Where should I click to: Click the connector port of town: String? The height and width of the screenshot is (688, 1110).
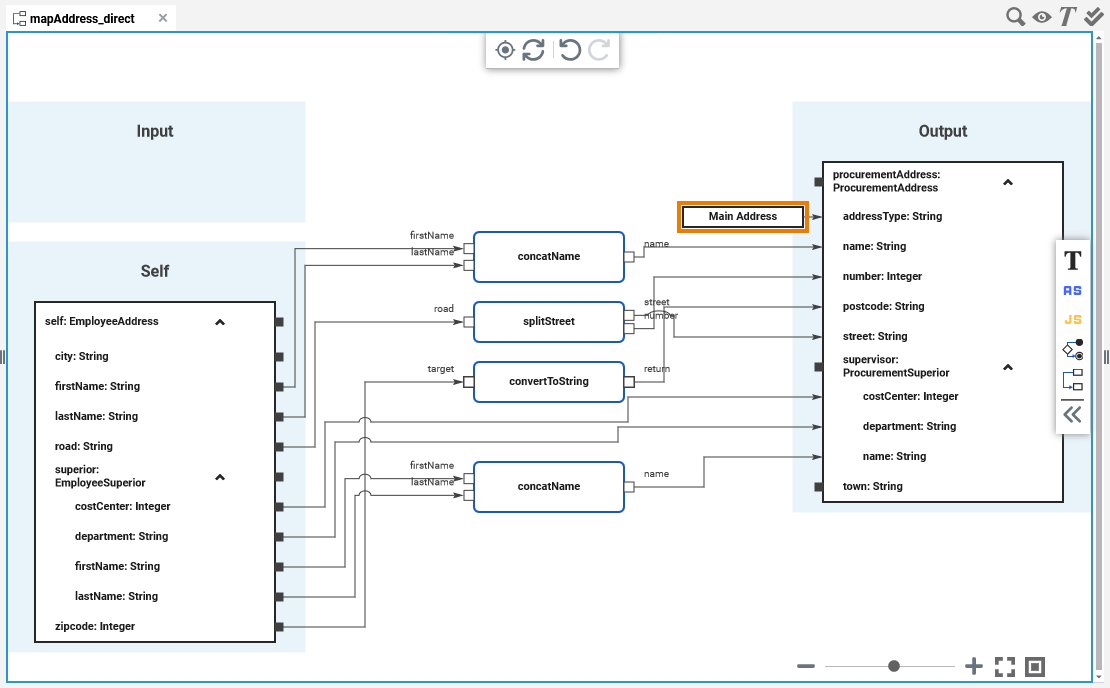coord(818,486)
